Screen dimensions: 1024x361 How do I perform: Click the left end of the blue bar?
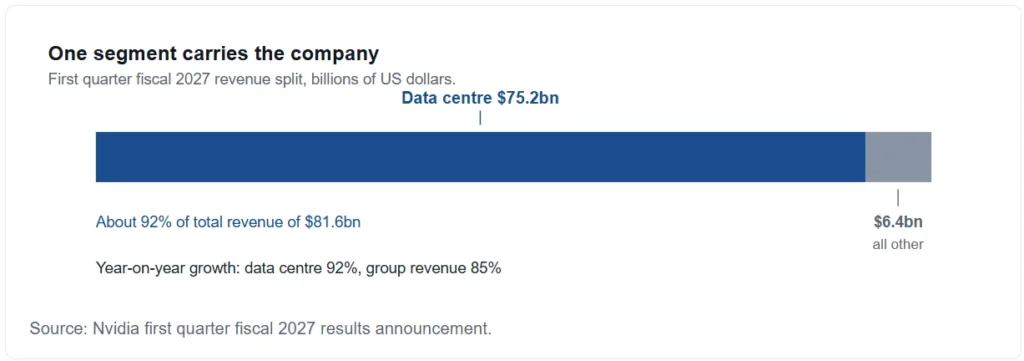coord(98,157)
